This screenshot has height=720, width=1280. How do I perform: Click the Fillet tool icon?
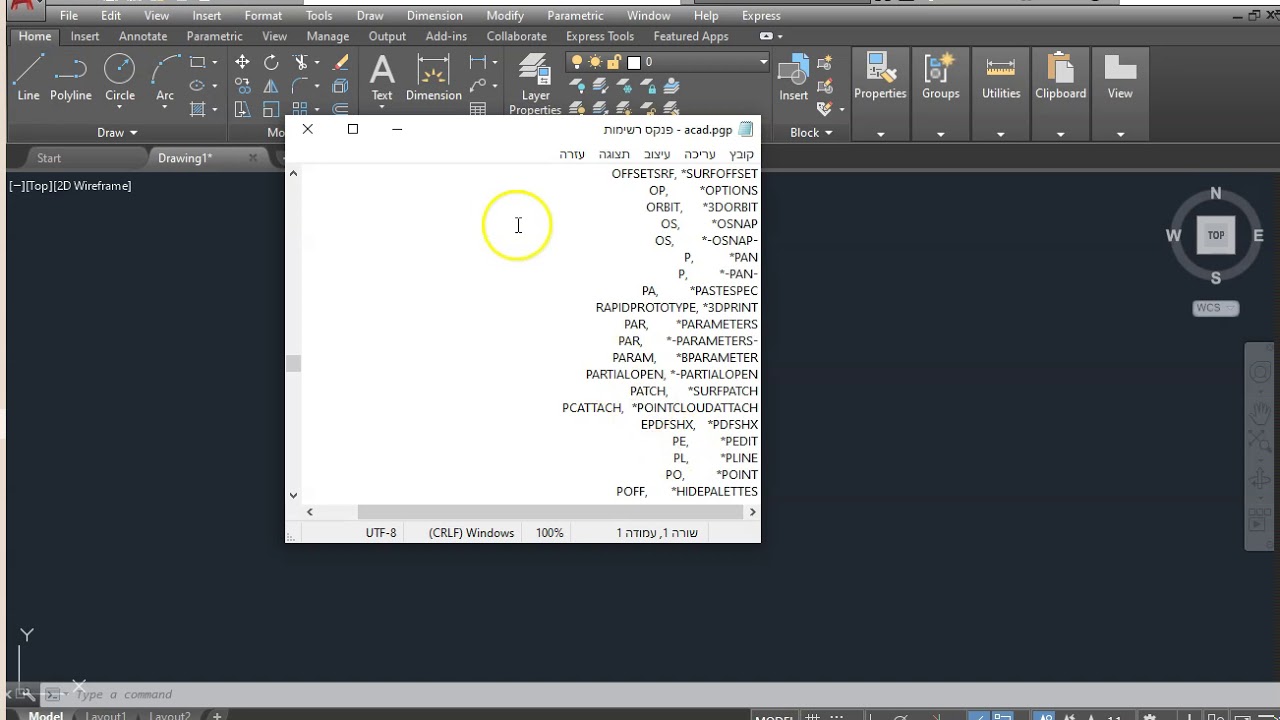[x=300, y=86]
